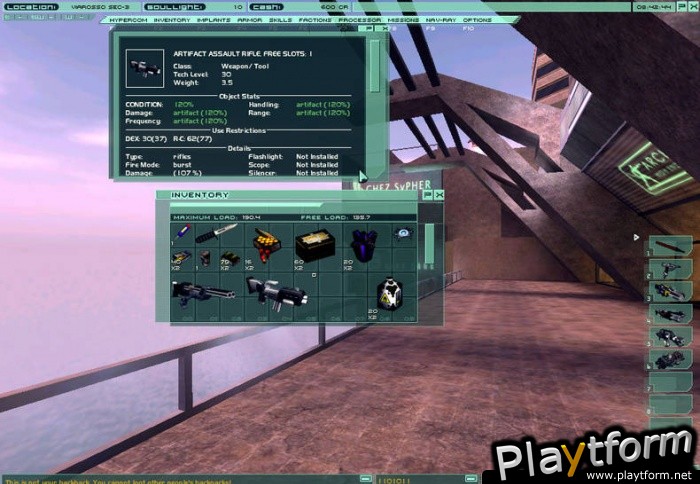Select quickbelt slot 5 weapon
The width and height of the screenshot is (700, 484).
click(x=671, y=337)
